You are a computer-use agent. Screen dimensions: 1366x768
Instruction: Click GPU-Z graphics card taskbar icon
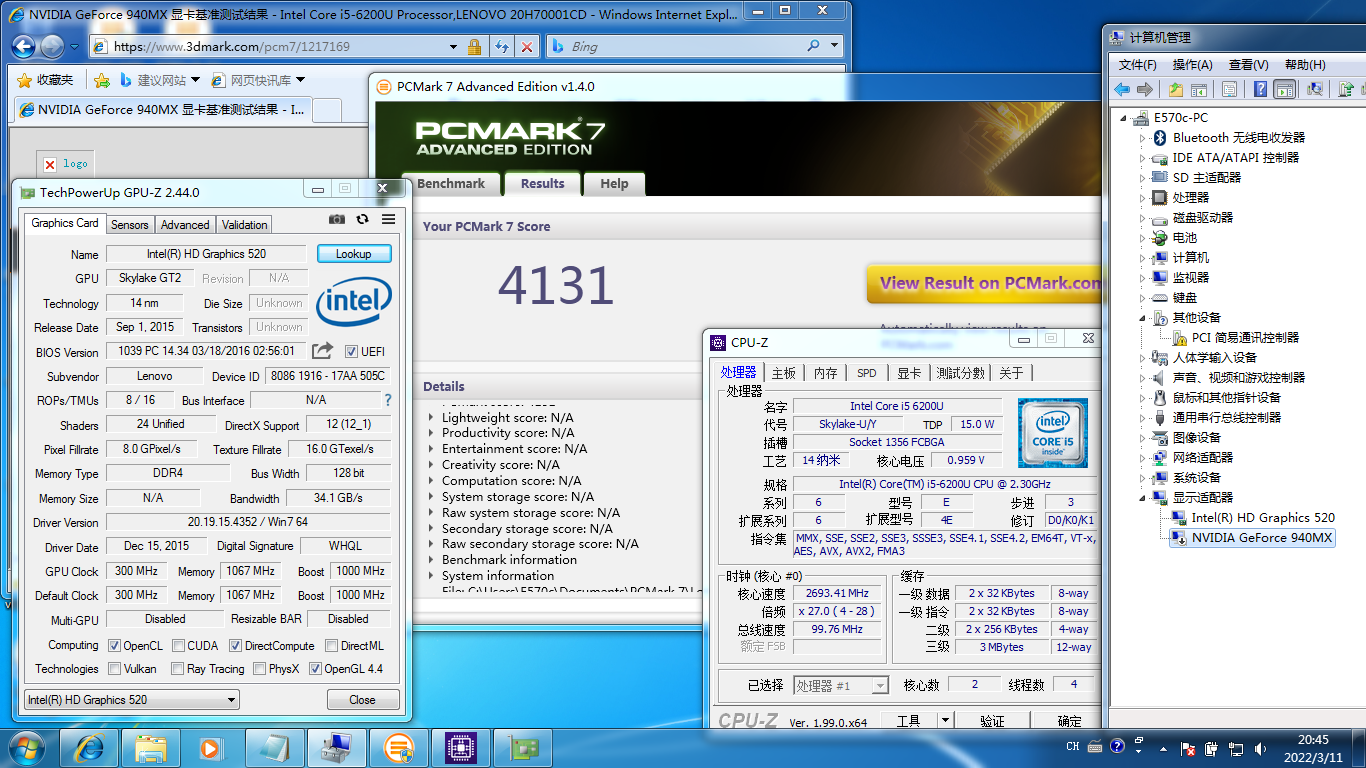click(x=523, y=747)
